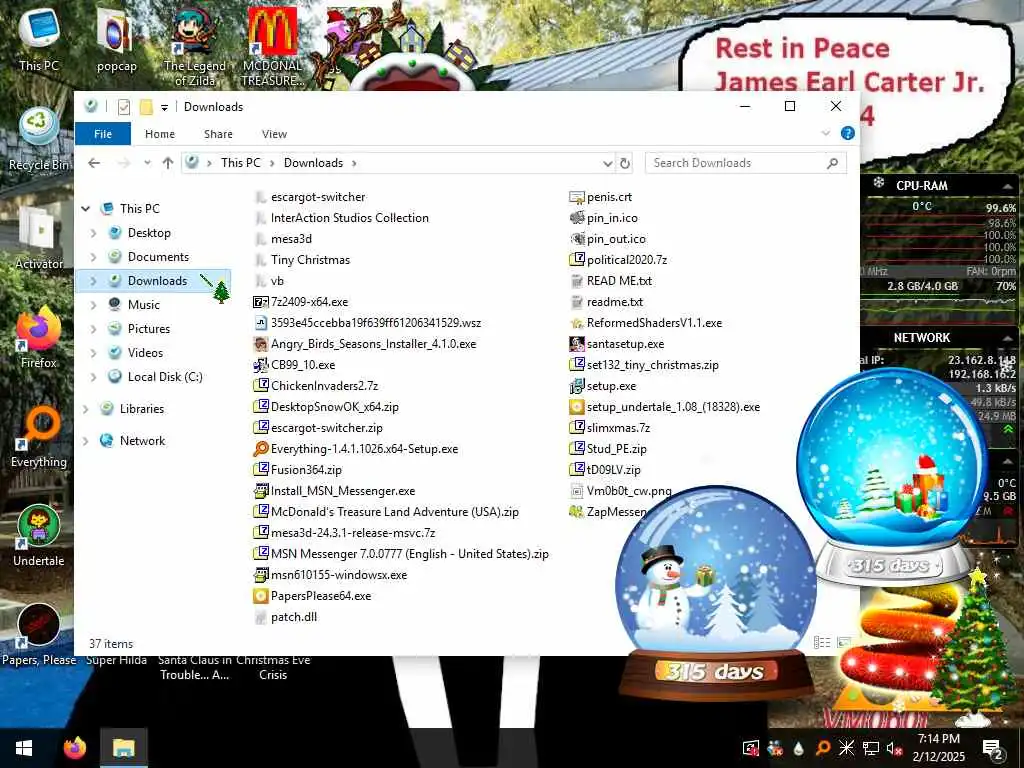Select the escargot-switcher folder
The width and height of the screenshot is (1024, 768).
(x=310, y=197)
